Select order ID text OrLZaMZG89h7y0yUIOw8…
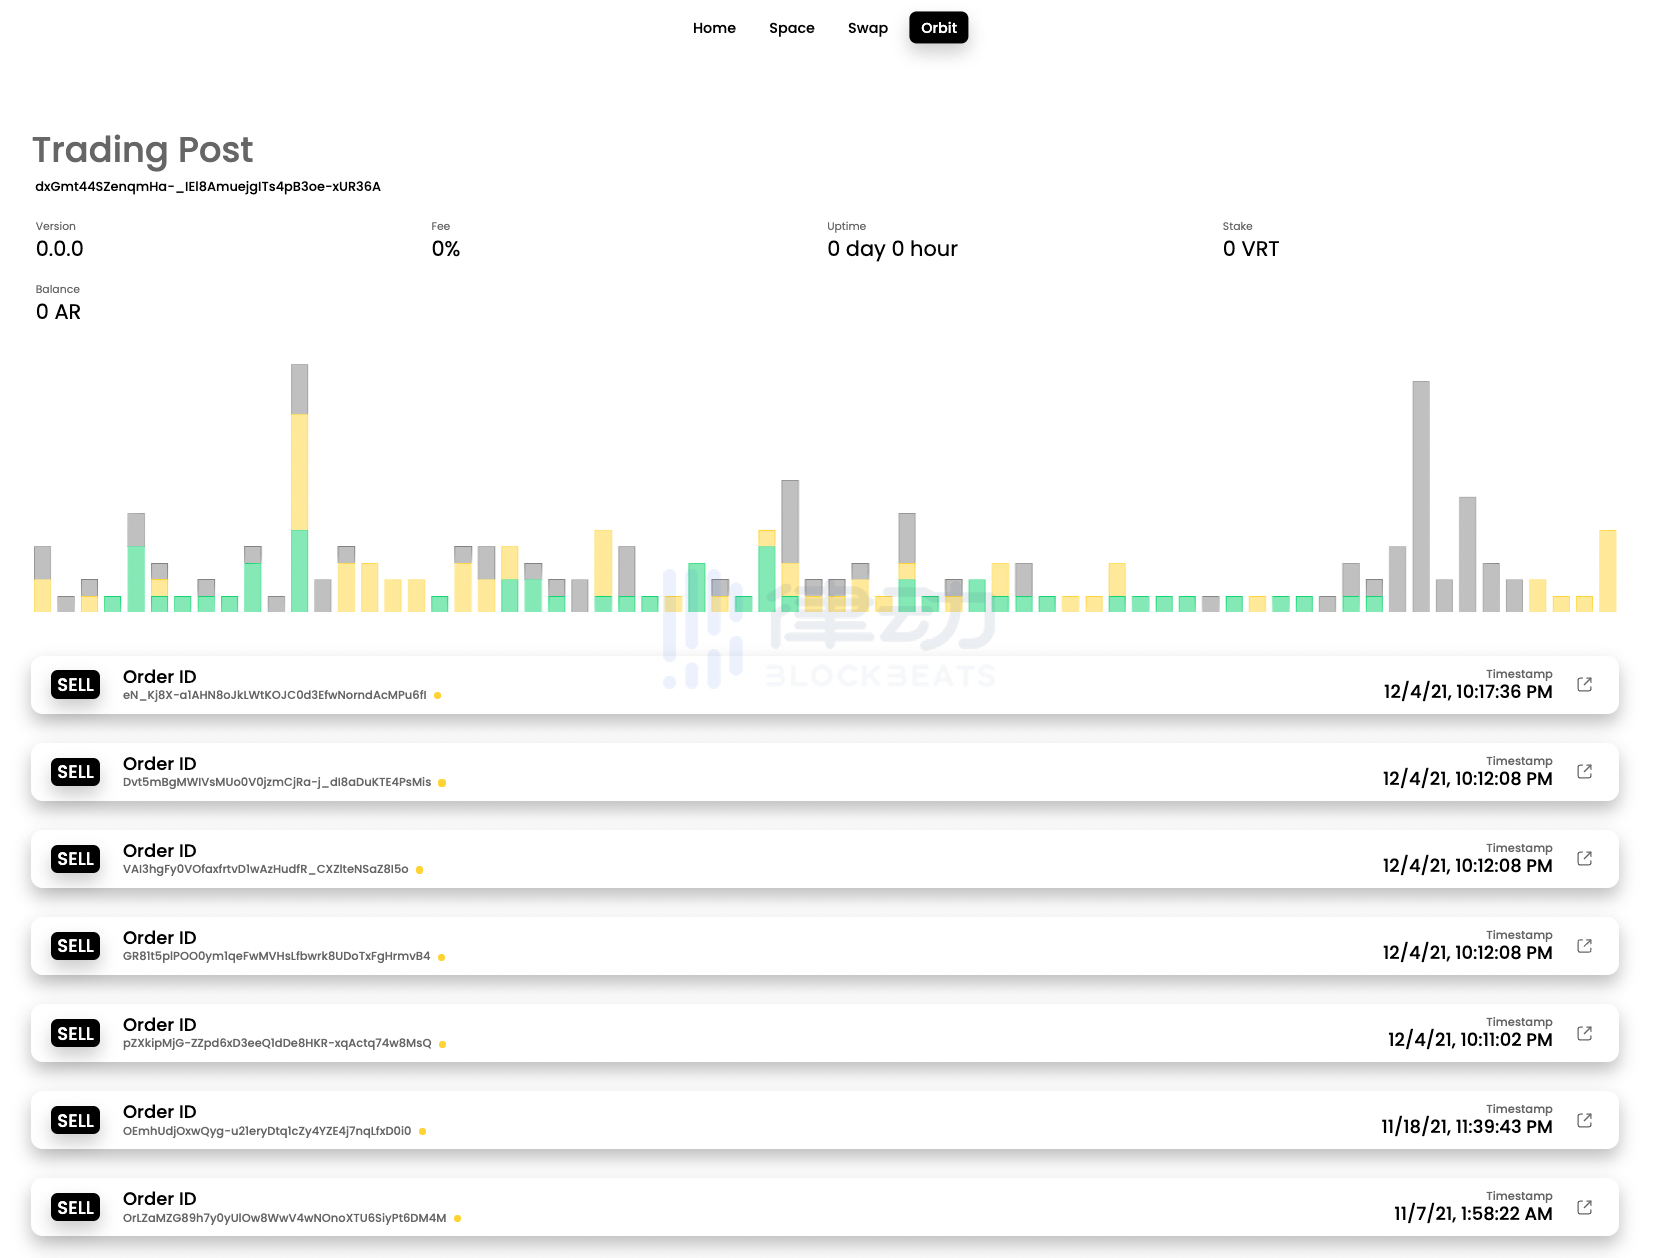The height and width of the screenshot is (1258, 1659). point(285,1218)
